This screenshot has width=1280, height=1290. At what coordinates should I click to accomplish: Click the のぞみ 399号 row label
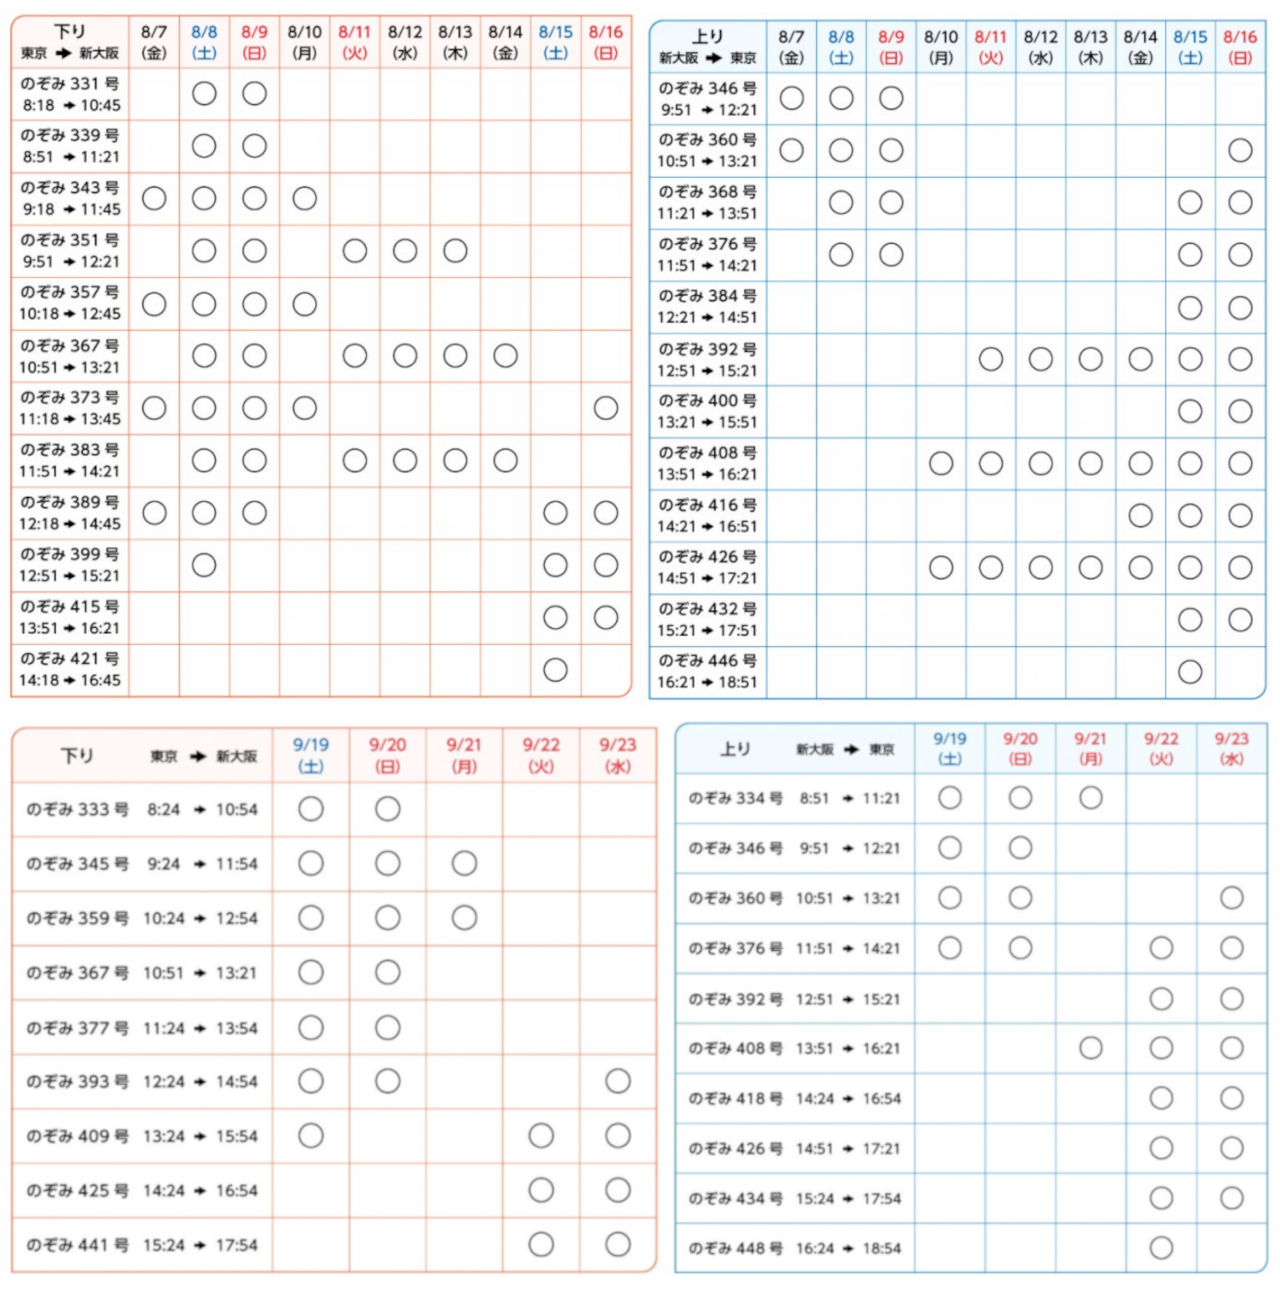pyautogui.click(x=70, y=565)
